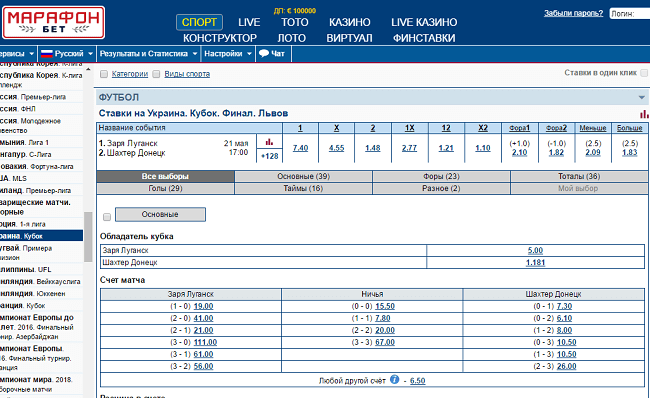This screenshot has height=398, width=650.
Task: Click the Основные section button
Action: click(x=160, y=214)
